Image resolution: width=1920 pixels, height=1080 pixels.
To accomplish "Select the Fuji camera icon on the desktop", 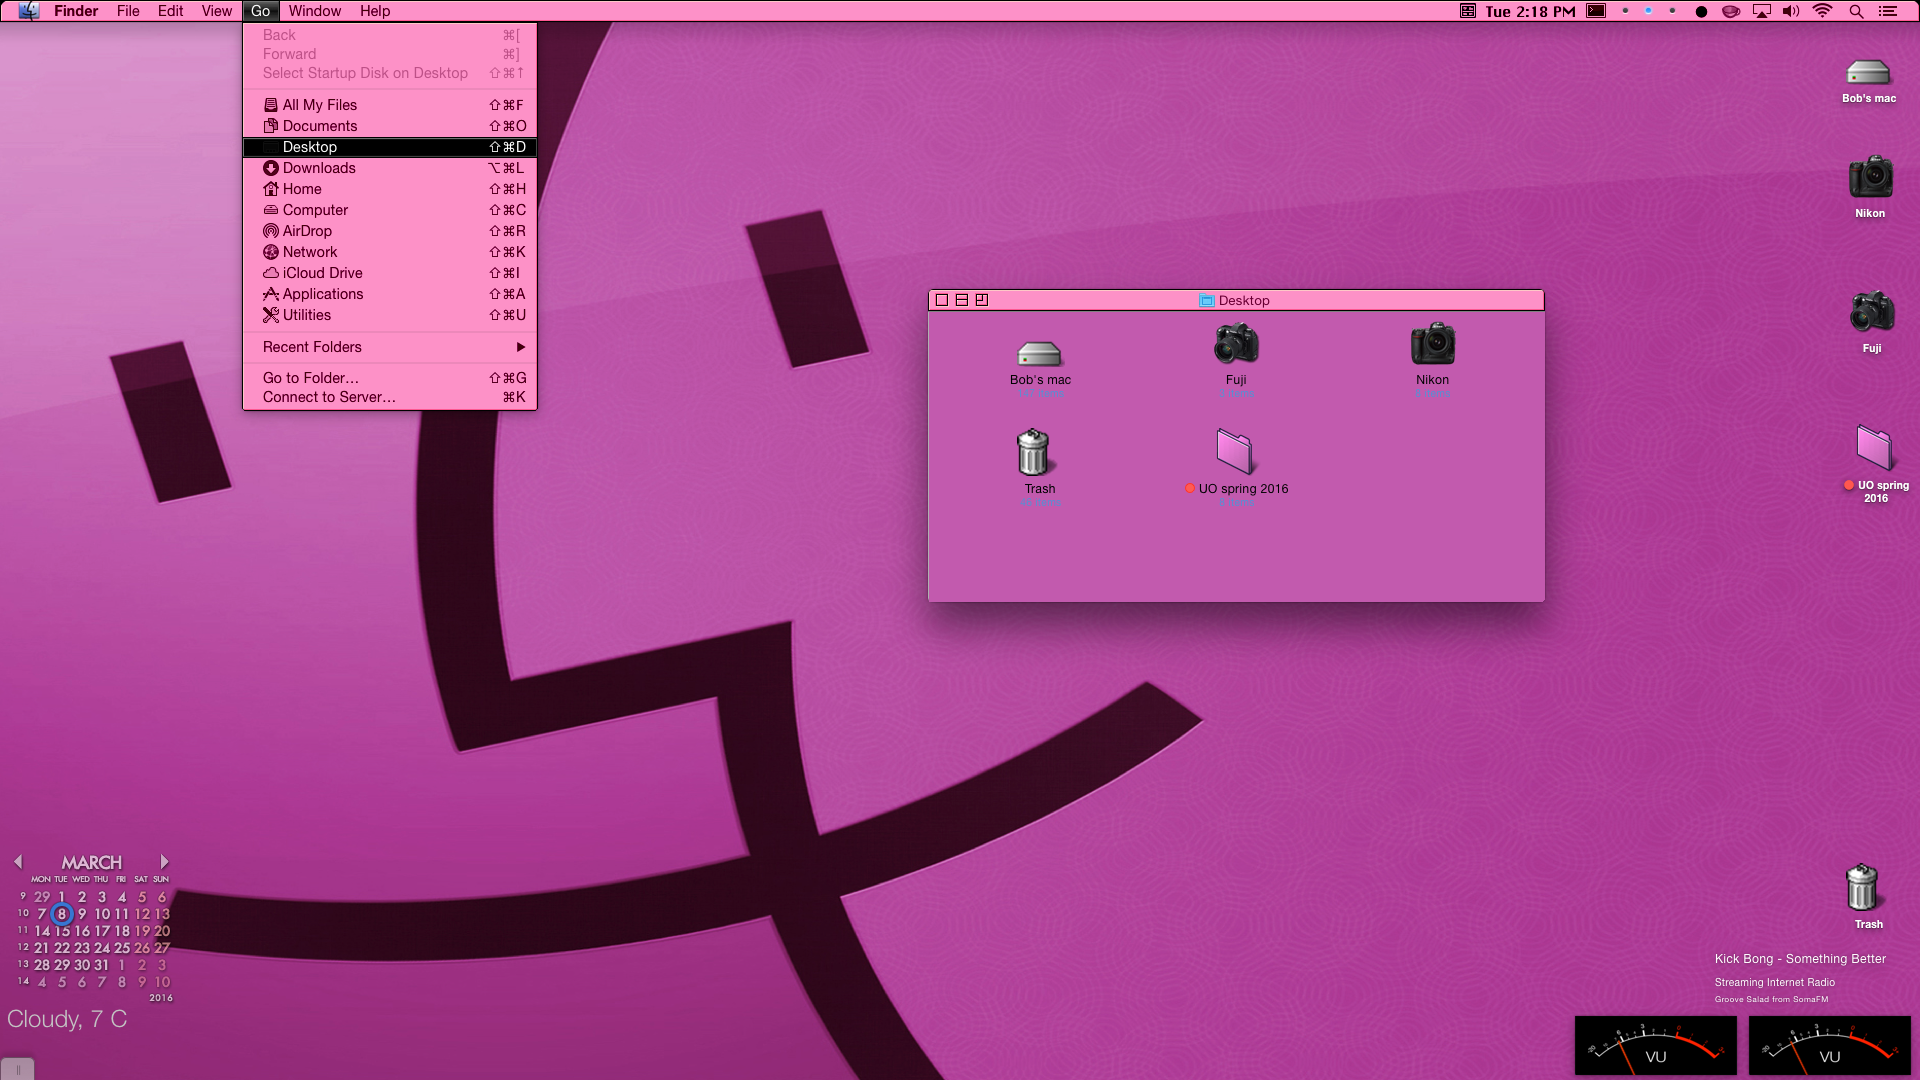I will 1871,312.
